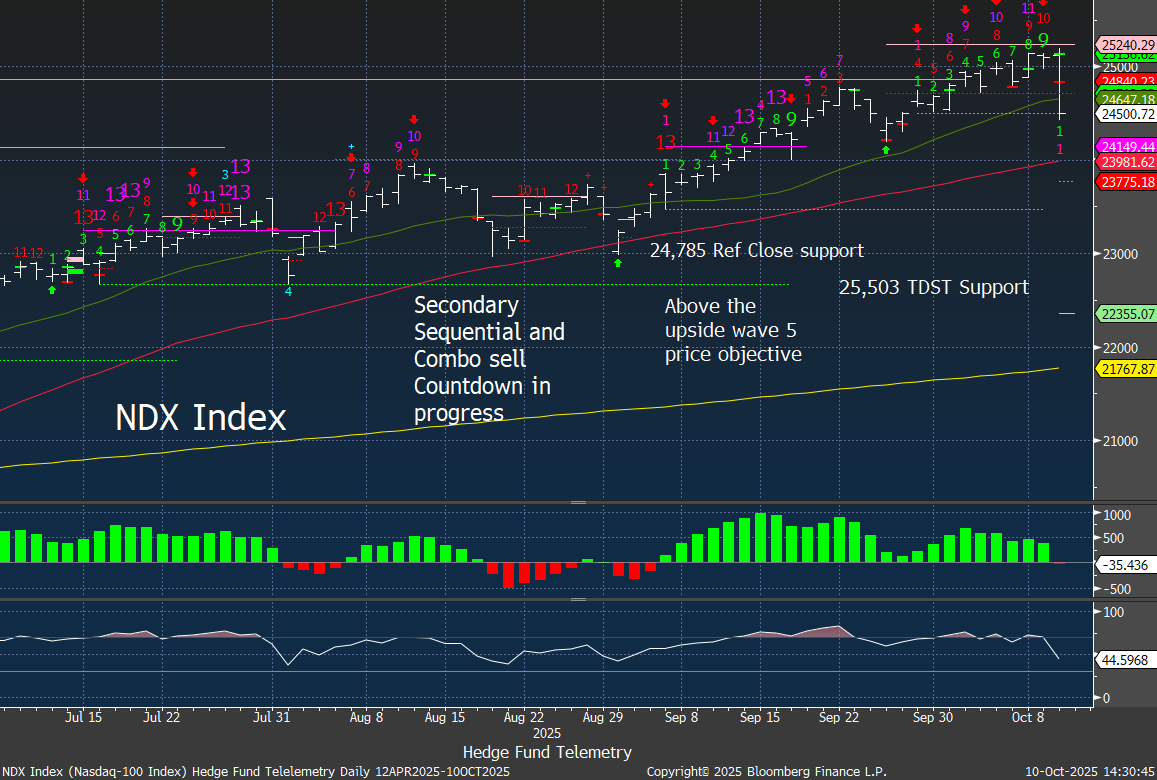
Task: Select the red down arrow above Jul 15 magenta 11
Action: (83, 177)
